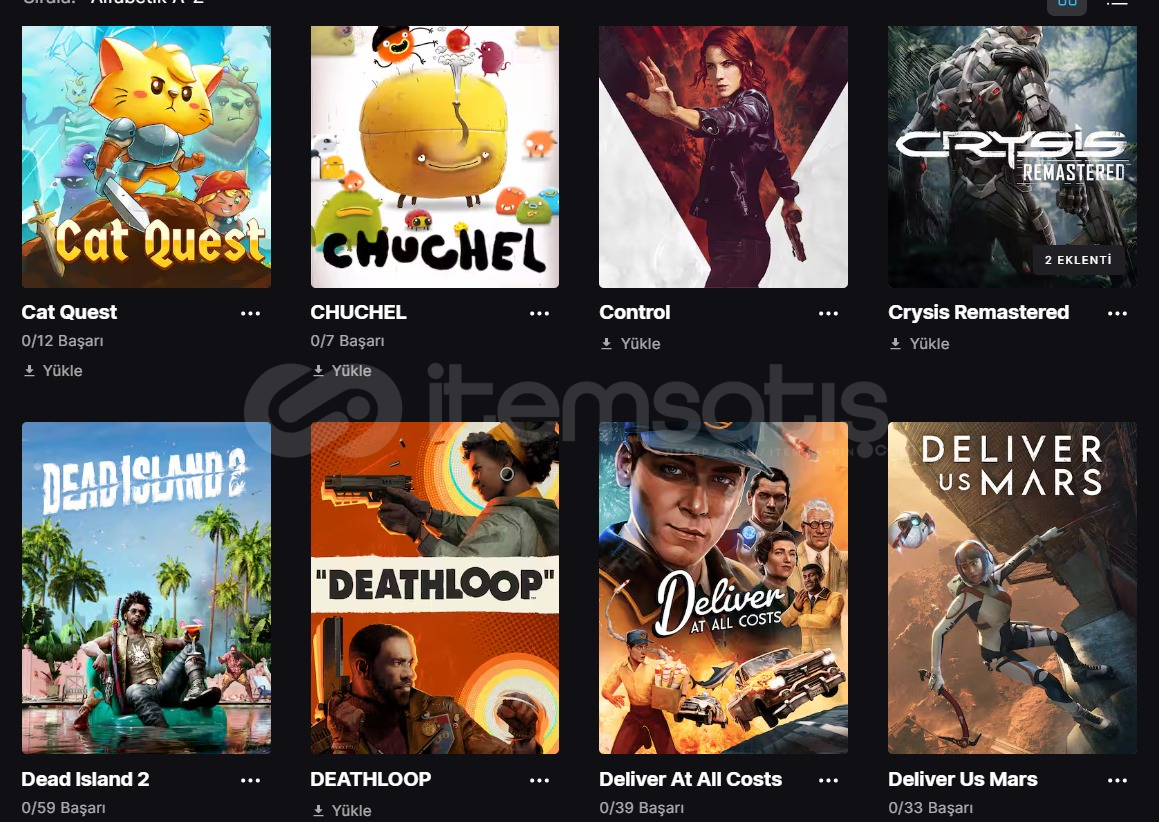The image size is (1159, 822).
Task: Switch to grid view layout
Action: [1067, 4]
